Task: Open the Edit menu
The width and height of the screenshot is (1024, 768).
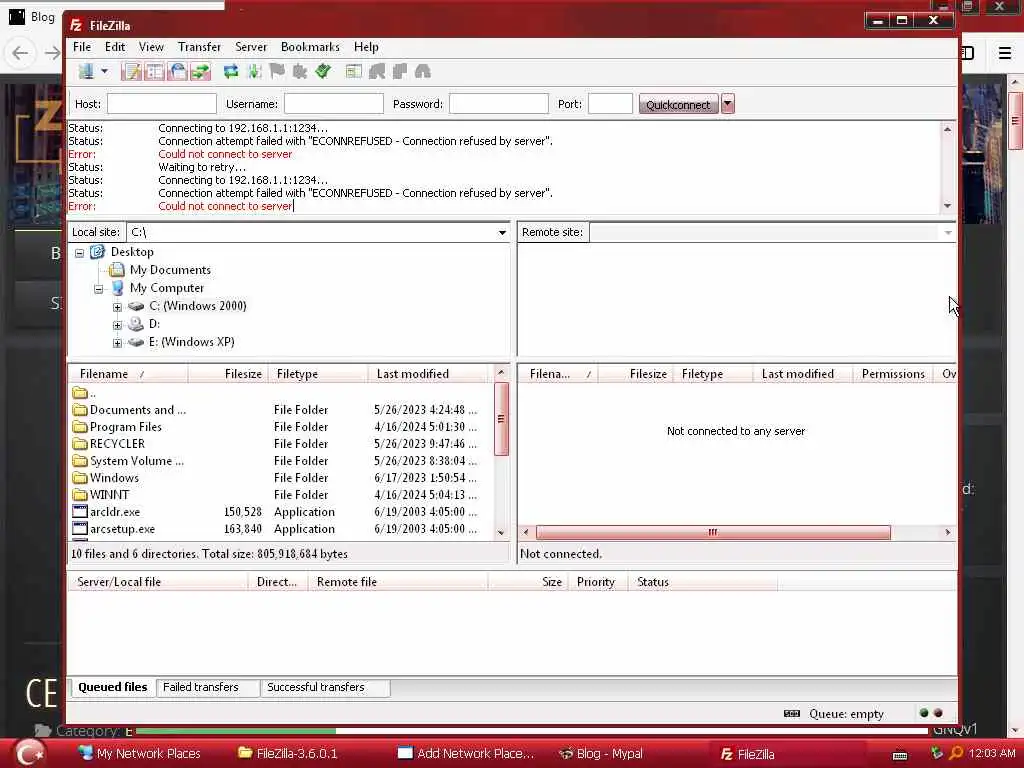Action: pyautogui.click(x=115, y=47)
